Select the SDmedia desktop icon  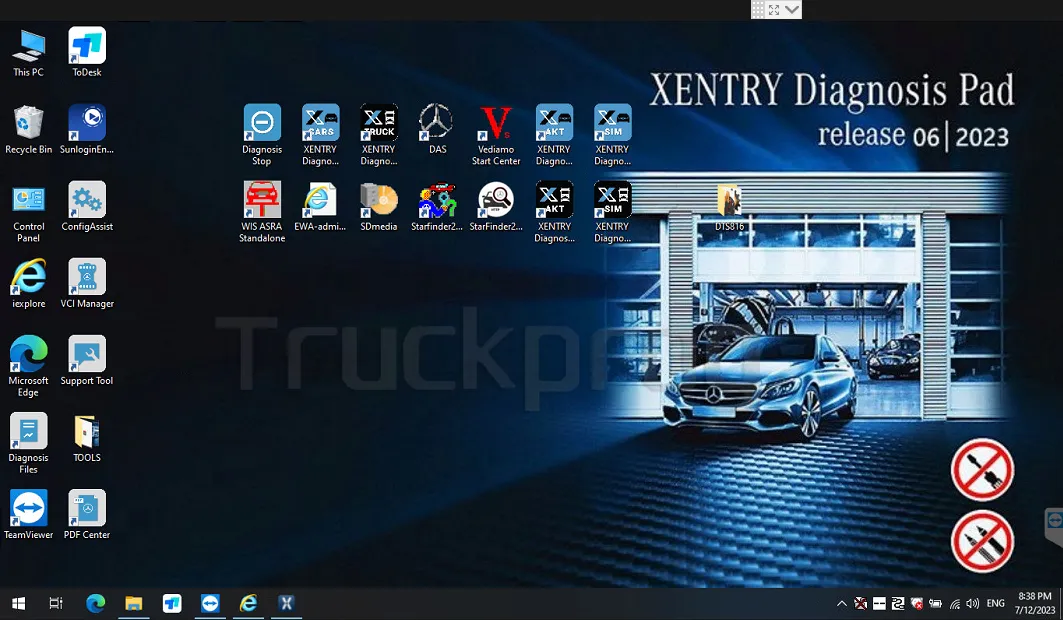point(378,200)
